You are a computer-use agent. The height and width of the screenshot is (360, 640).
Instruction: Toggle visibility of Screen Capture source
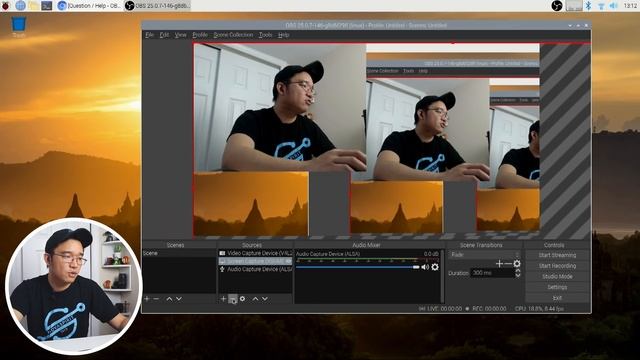pos(289,261)
